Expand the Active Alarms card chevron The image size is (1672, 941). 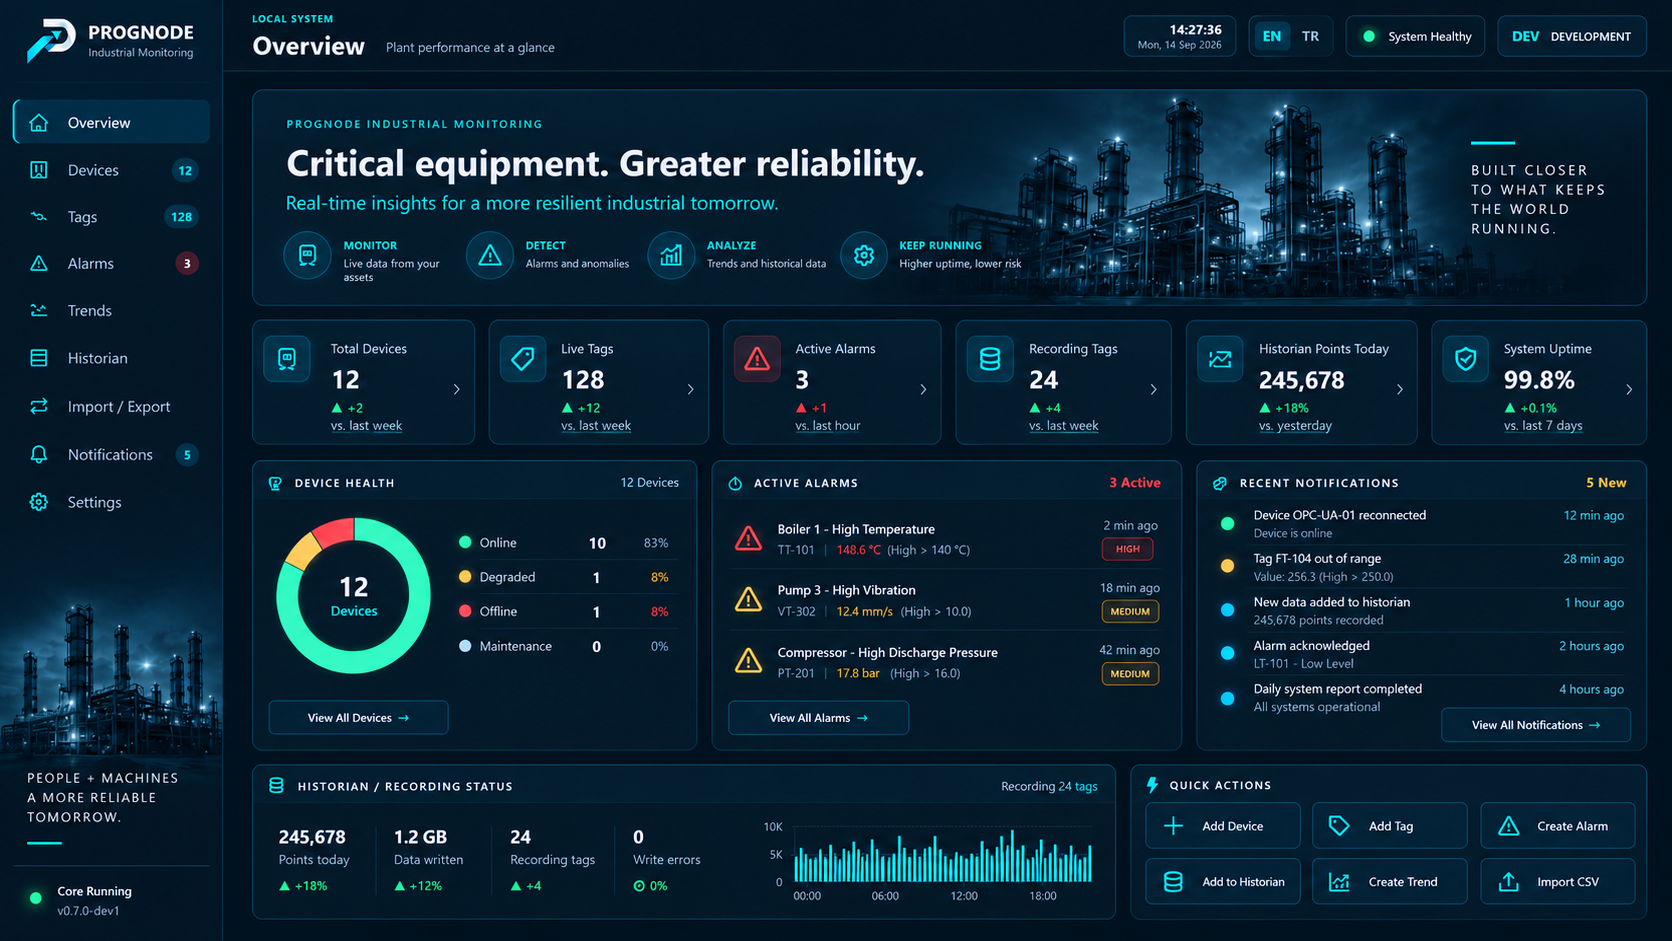pos(923,389)
